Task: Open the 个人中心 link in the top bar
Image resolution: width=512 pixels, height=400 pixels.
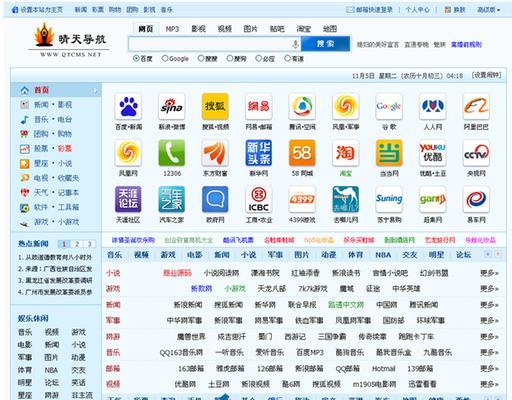Action: click(x=417, y=10)
